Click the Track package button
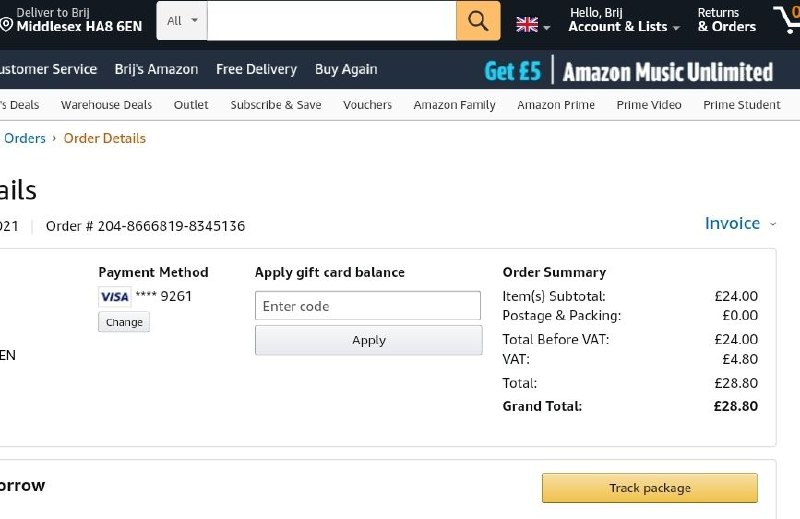This screenshot has width=800, height=519. [649, 488]
